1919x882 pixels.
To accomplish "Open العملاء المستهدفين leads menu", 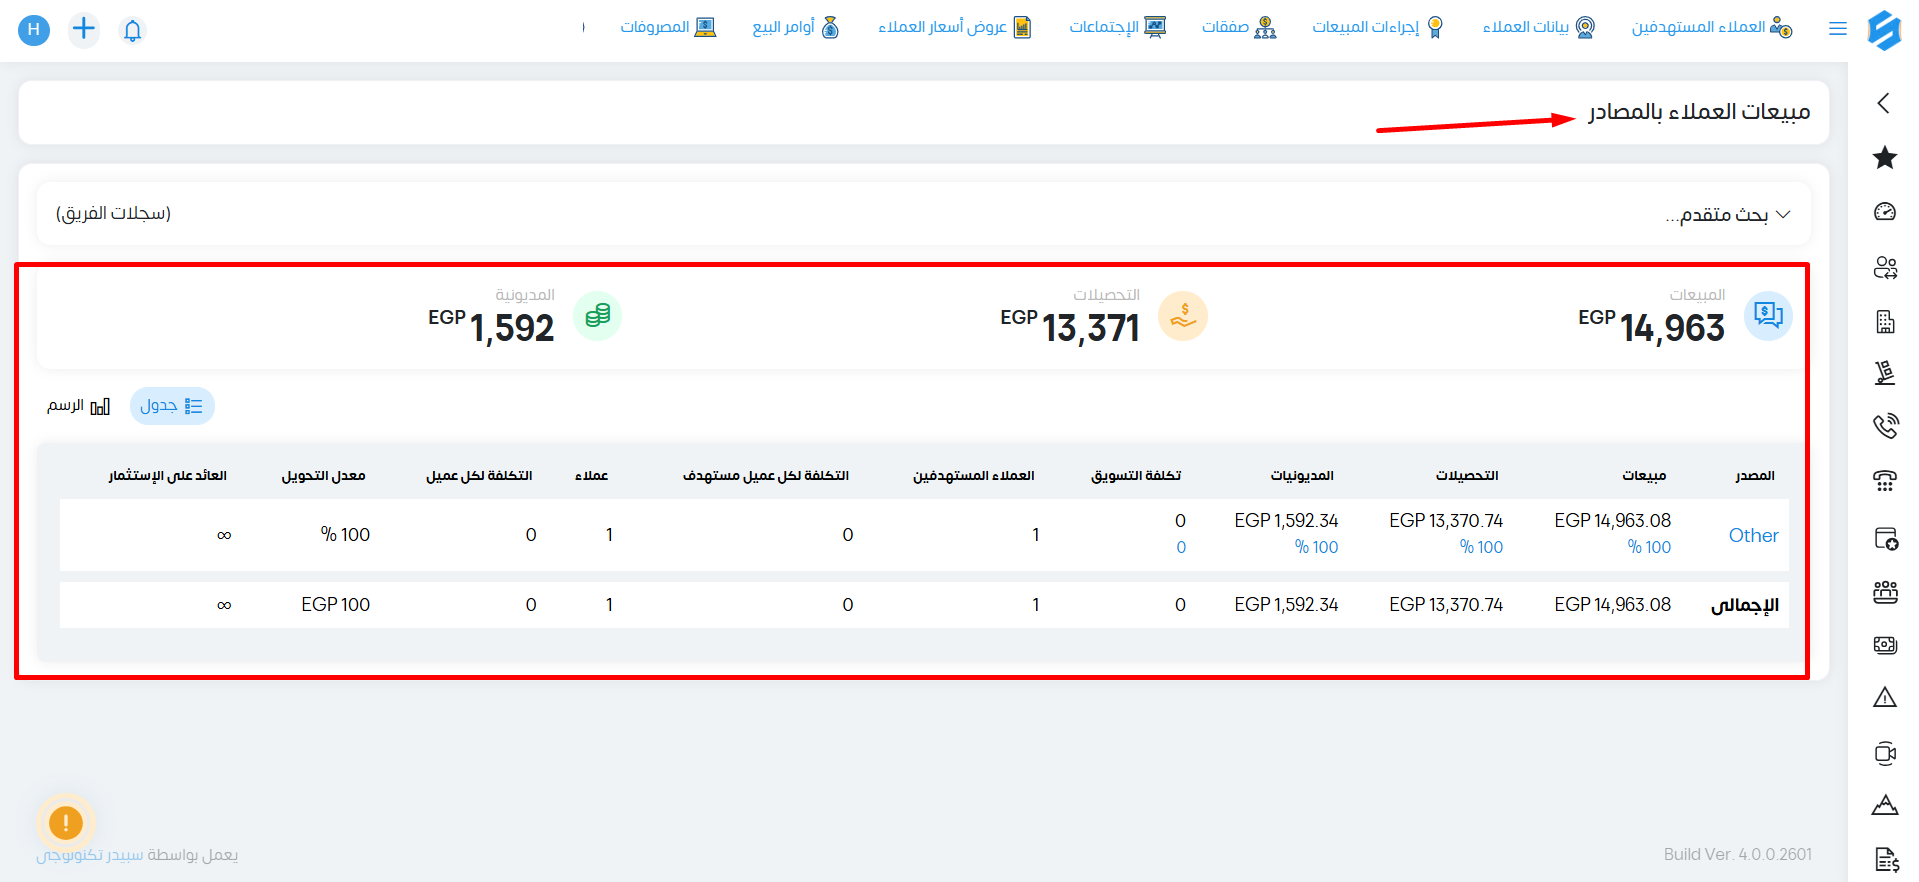I will pyautogui.click(x=1711, y=27).
